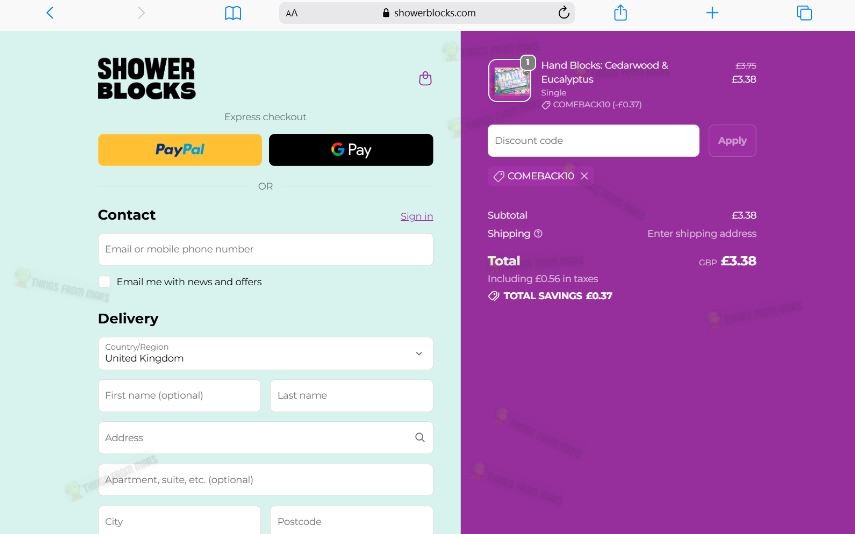Screen dimensions: 855x534
Task: Click the Last name field
Action: 352,395
